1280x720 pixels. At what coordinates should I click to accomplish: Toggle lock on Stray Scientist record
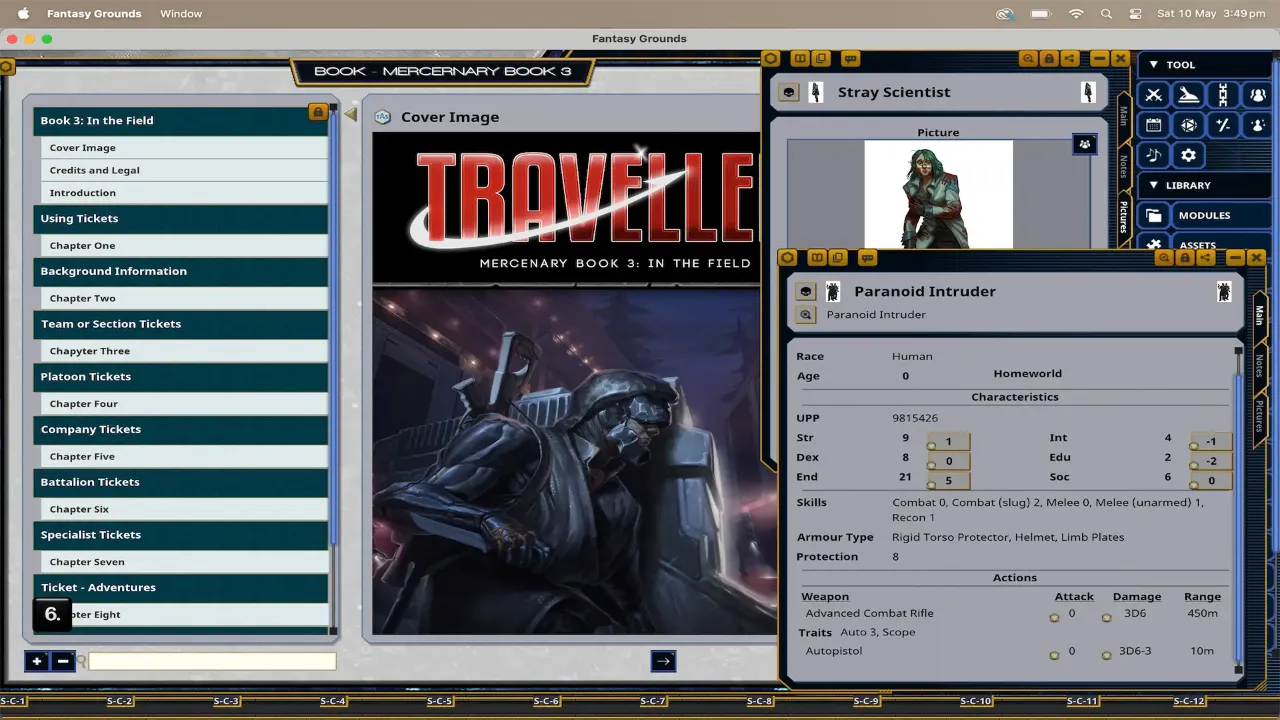coord(1049,59)
